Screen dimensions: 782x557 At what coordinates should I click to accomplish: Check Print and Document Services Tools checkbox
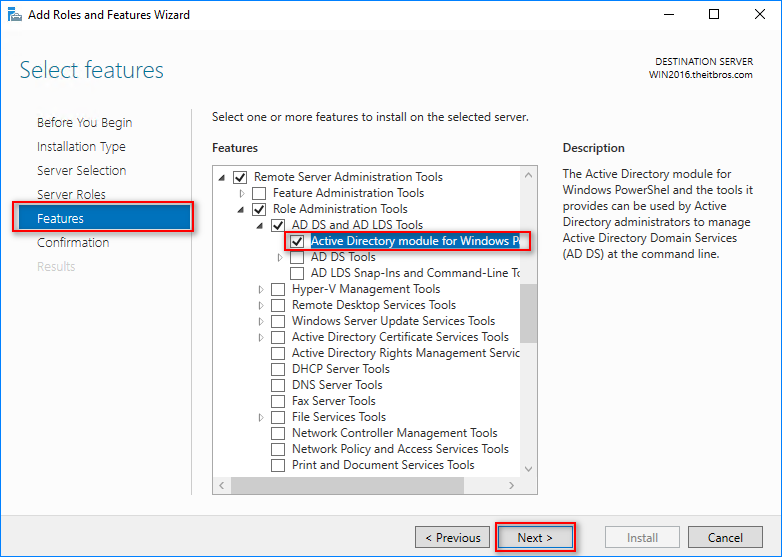[278, 465]
